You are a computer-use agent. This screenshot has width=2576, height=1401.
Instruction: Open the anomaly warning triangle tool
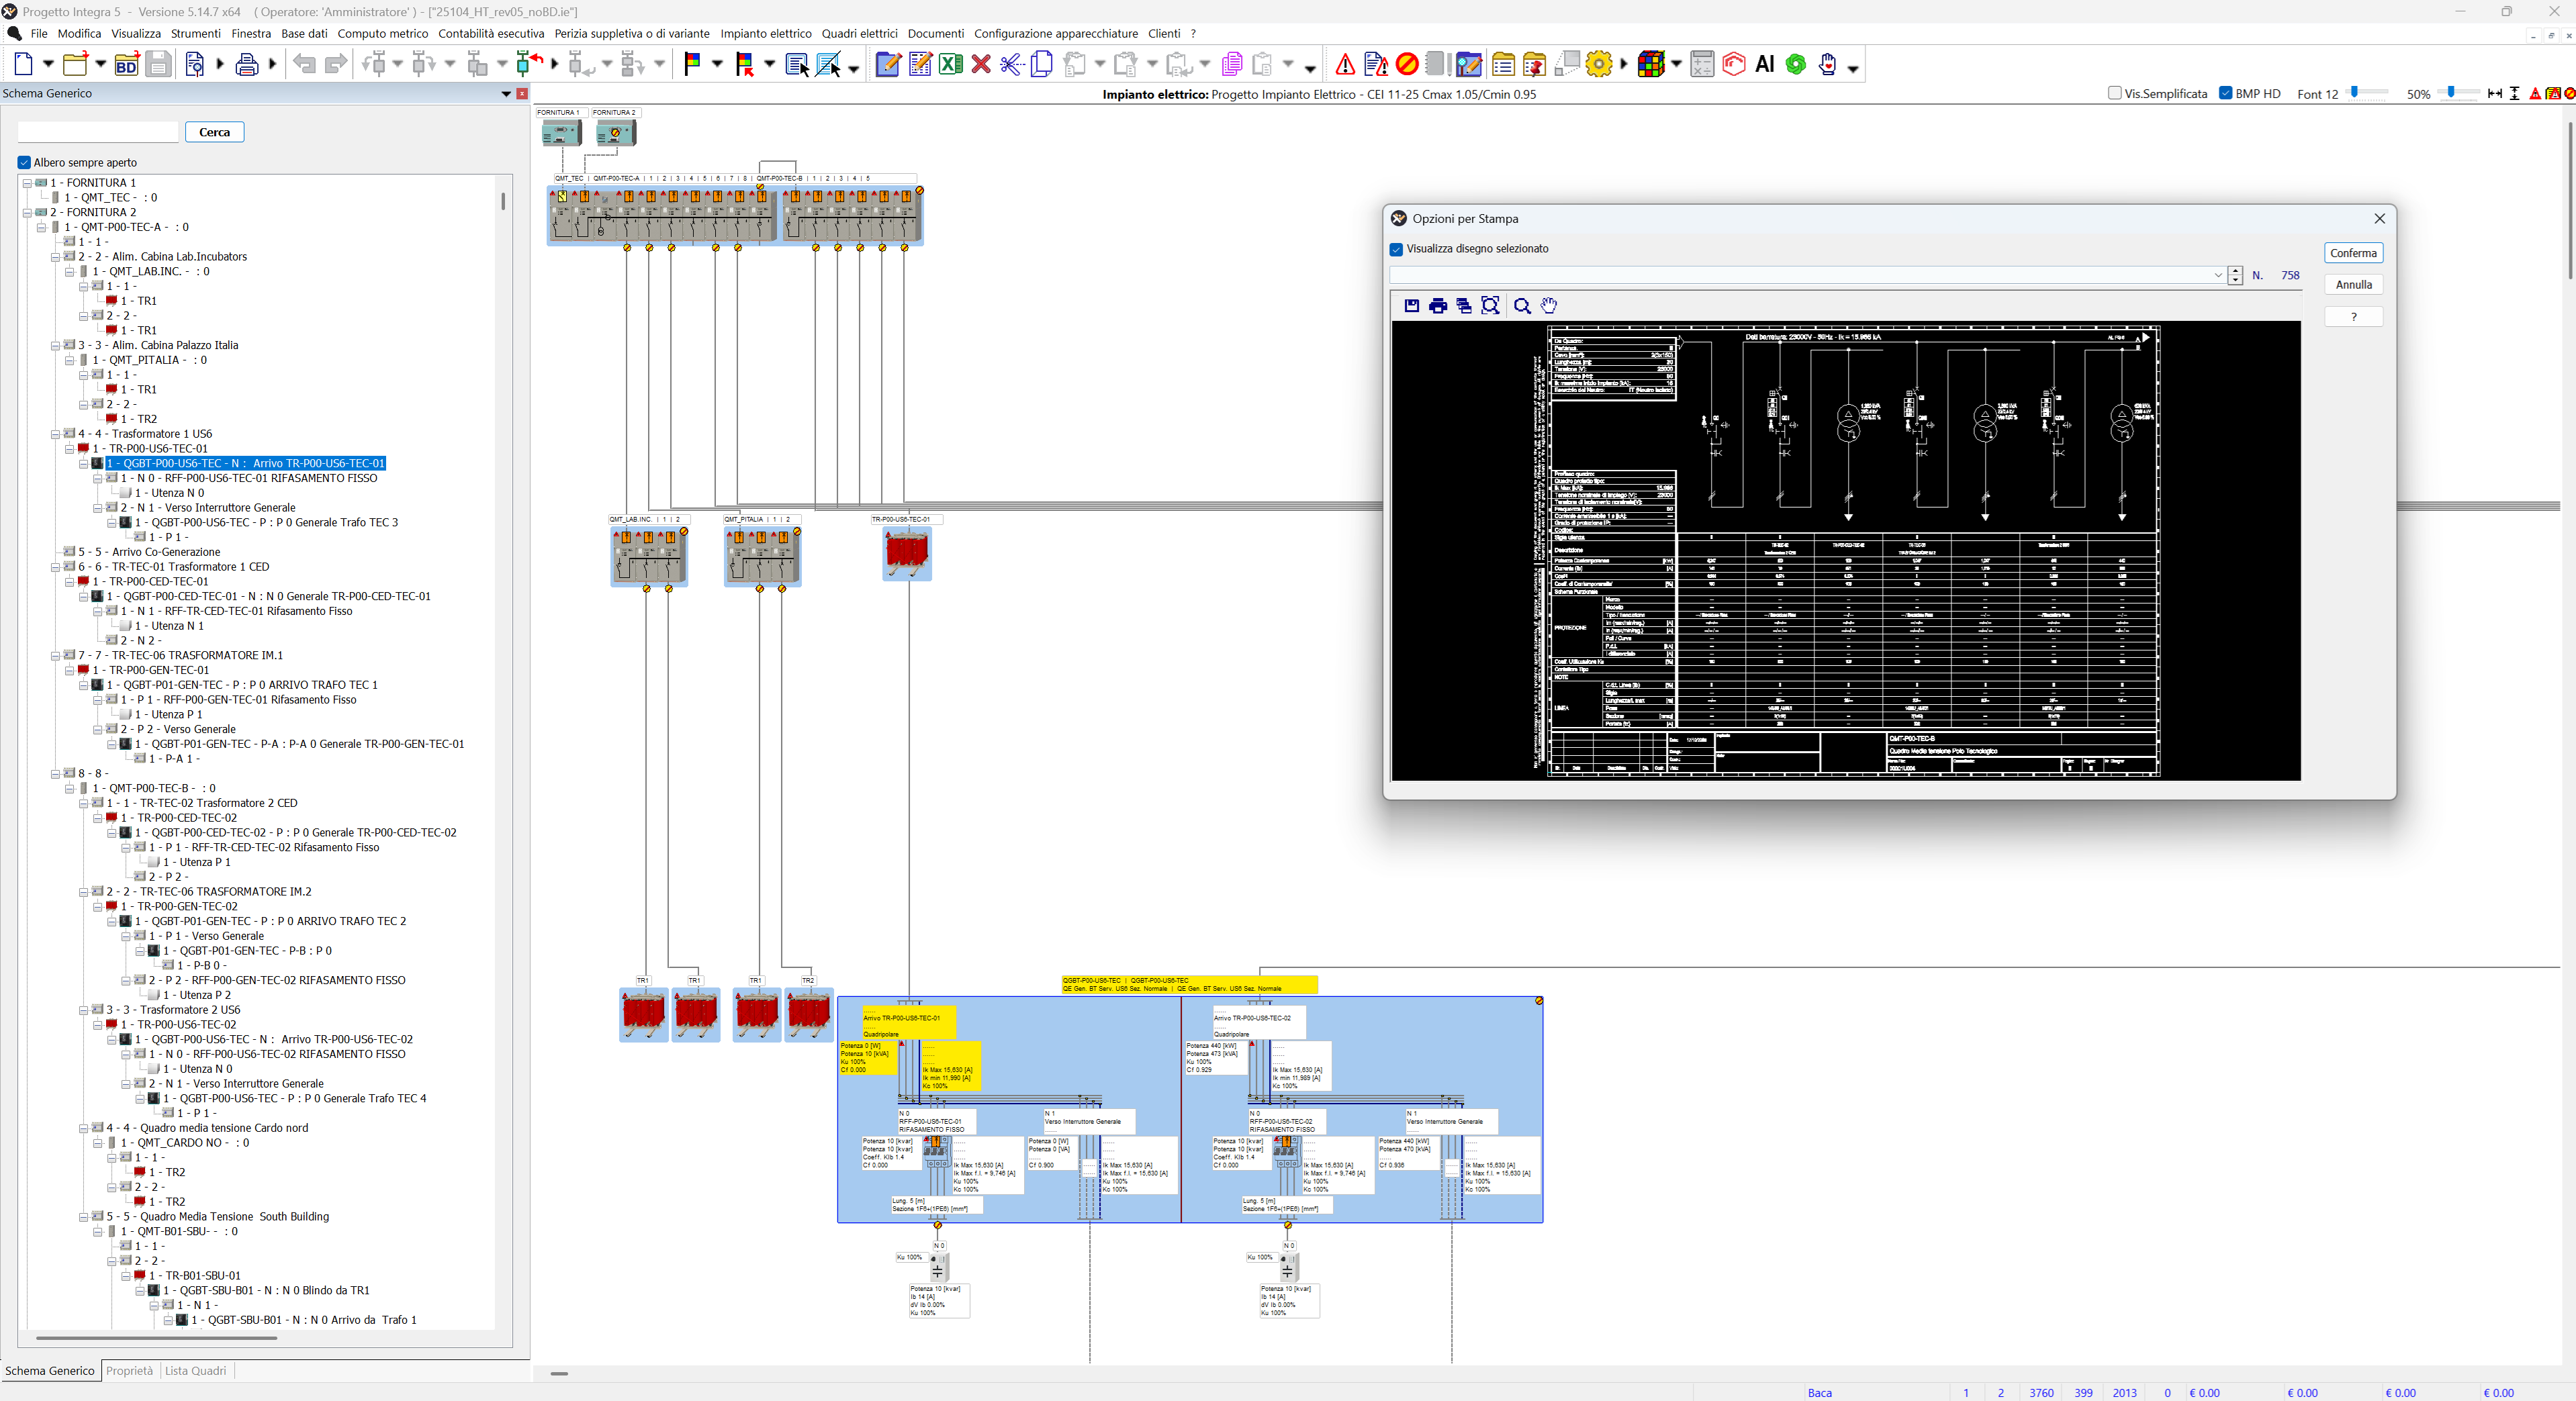pos(1345,64)
